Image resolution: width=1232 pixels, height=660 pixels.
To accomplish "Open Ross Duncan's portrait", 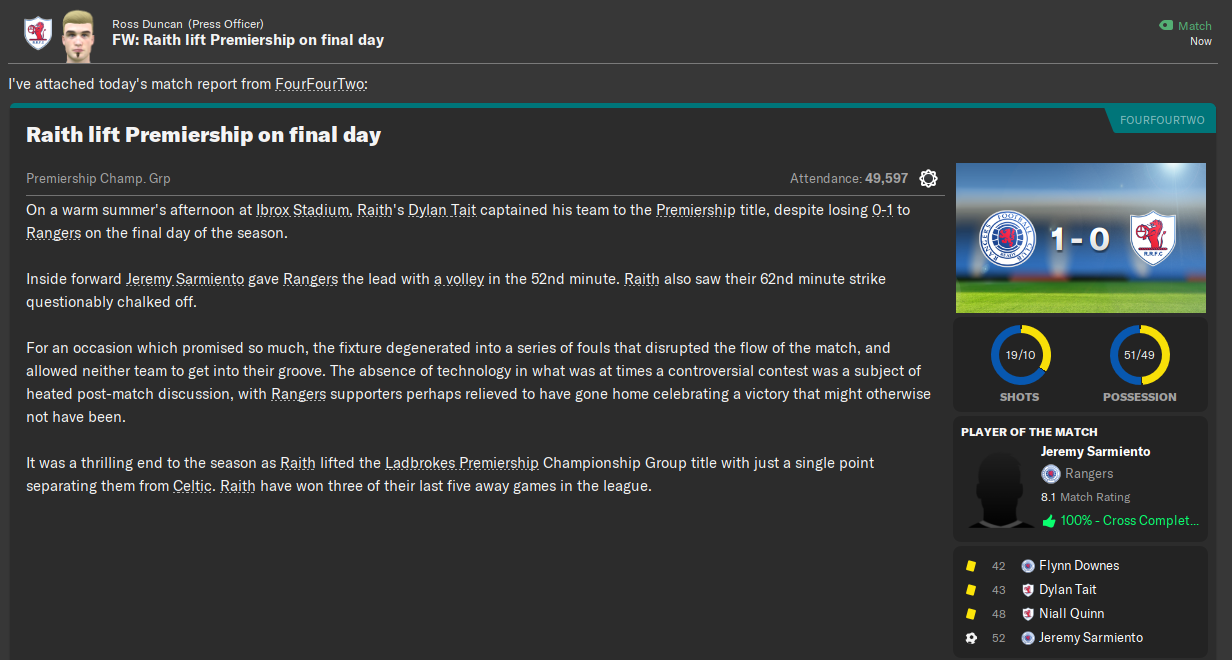I will pos(78,32).
